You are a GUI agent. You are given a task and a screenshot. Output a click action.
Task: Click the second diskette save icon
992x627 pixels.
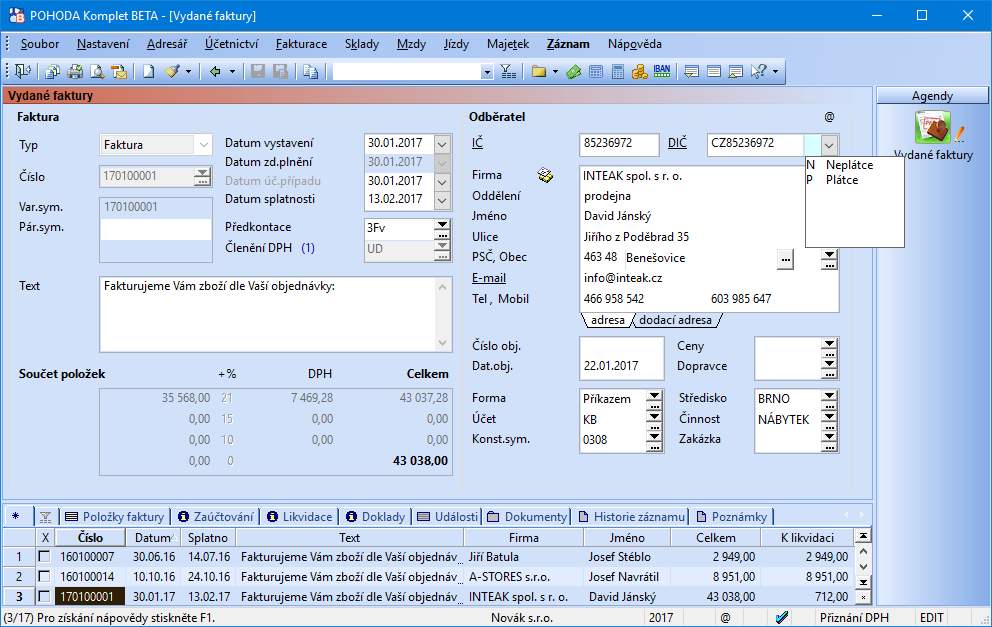tap(280, 71)
